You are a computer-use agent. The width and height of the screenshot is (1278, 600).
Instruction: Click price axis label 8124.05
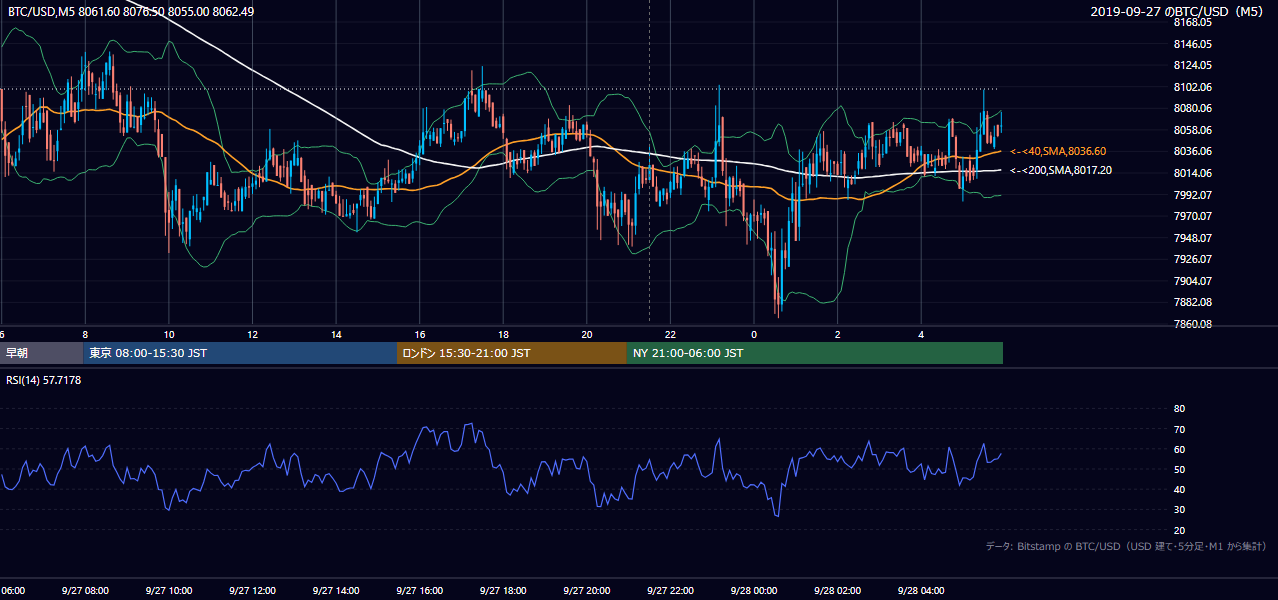tap(1192, 65)
